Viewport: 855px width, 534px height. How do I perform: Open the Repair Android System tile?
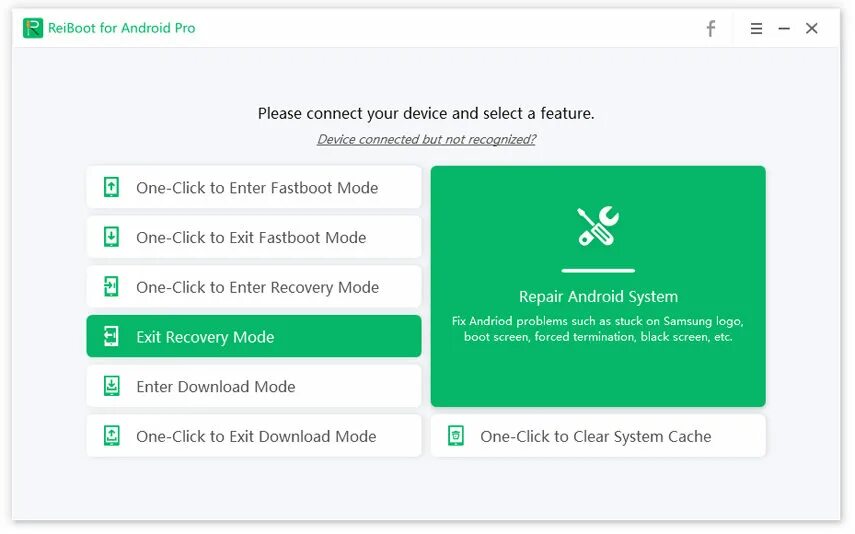pos(598,286)
